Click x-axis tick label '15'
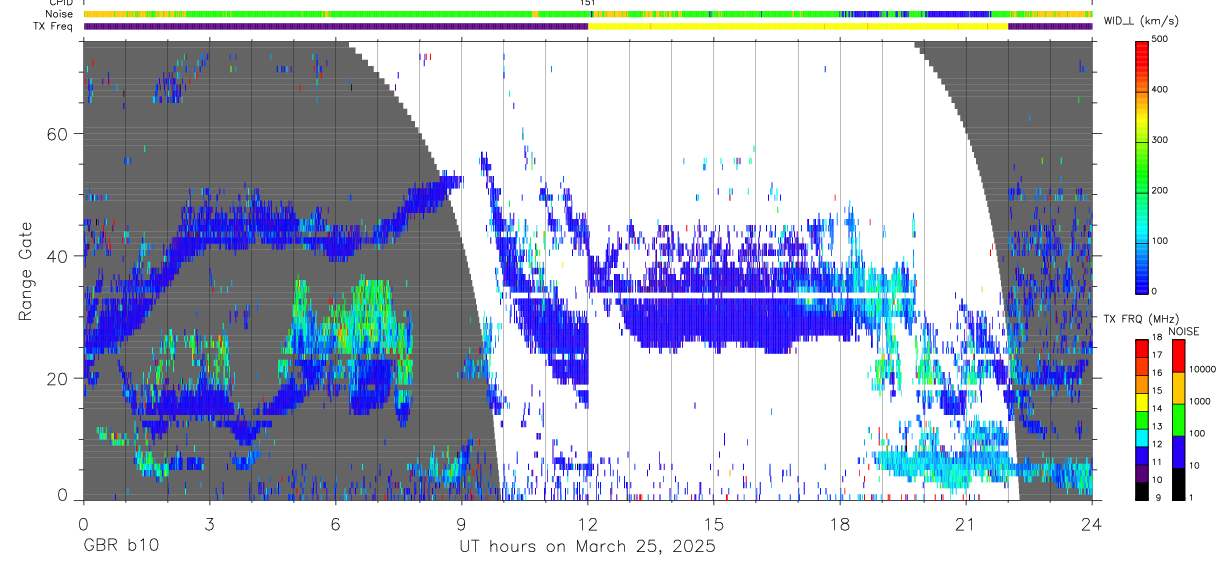This screenshot has width=1228, height=567. [714, 524]
